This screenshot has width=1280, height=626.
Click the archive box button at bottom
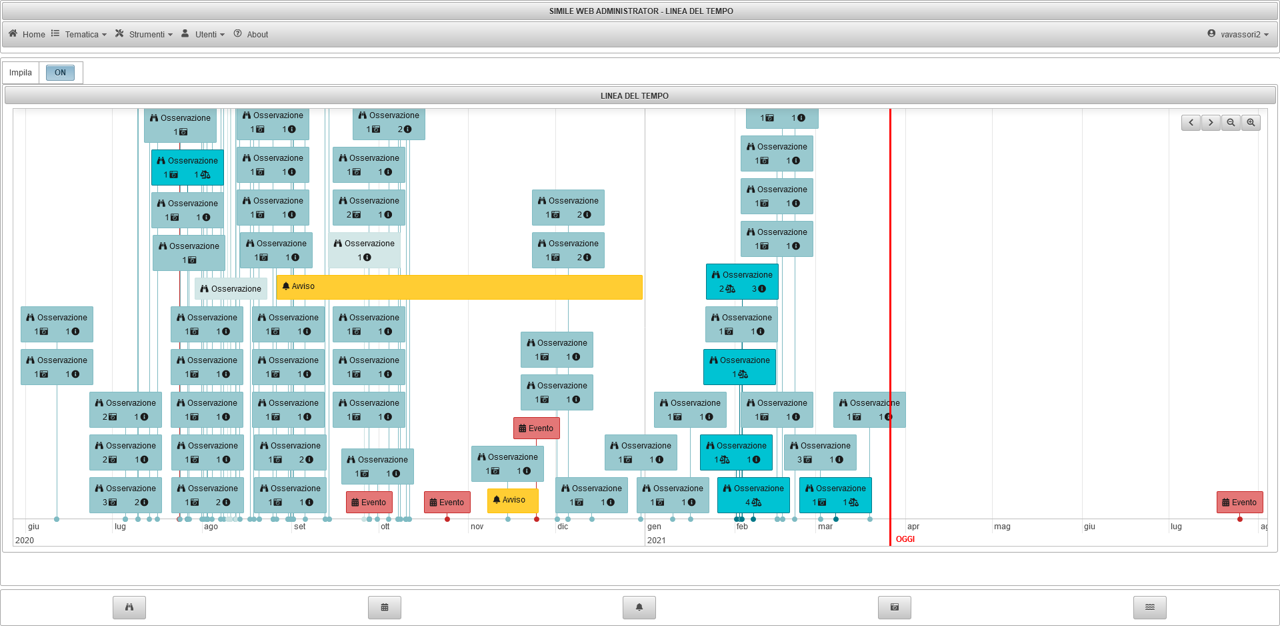pos(894,607)
